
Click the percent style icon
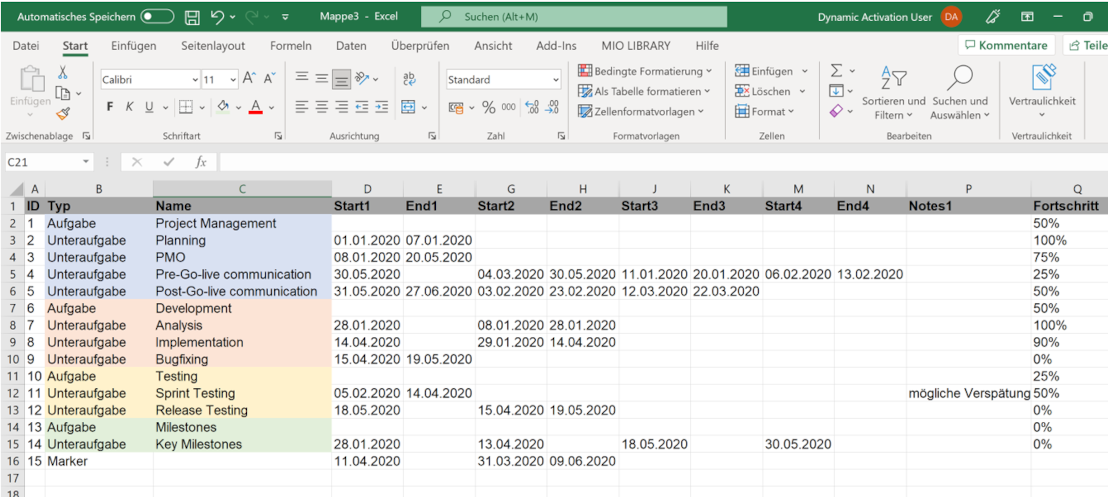[489, 106]
